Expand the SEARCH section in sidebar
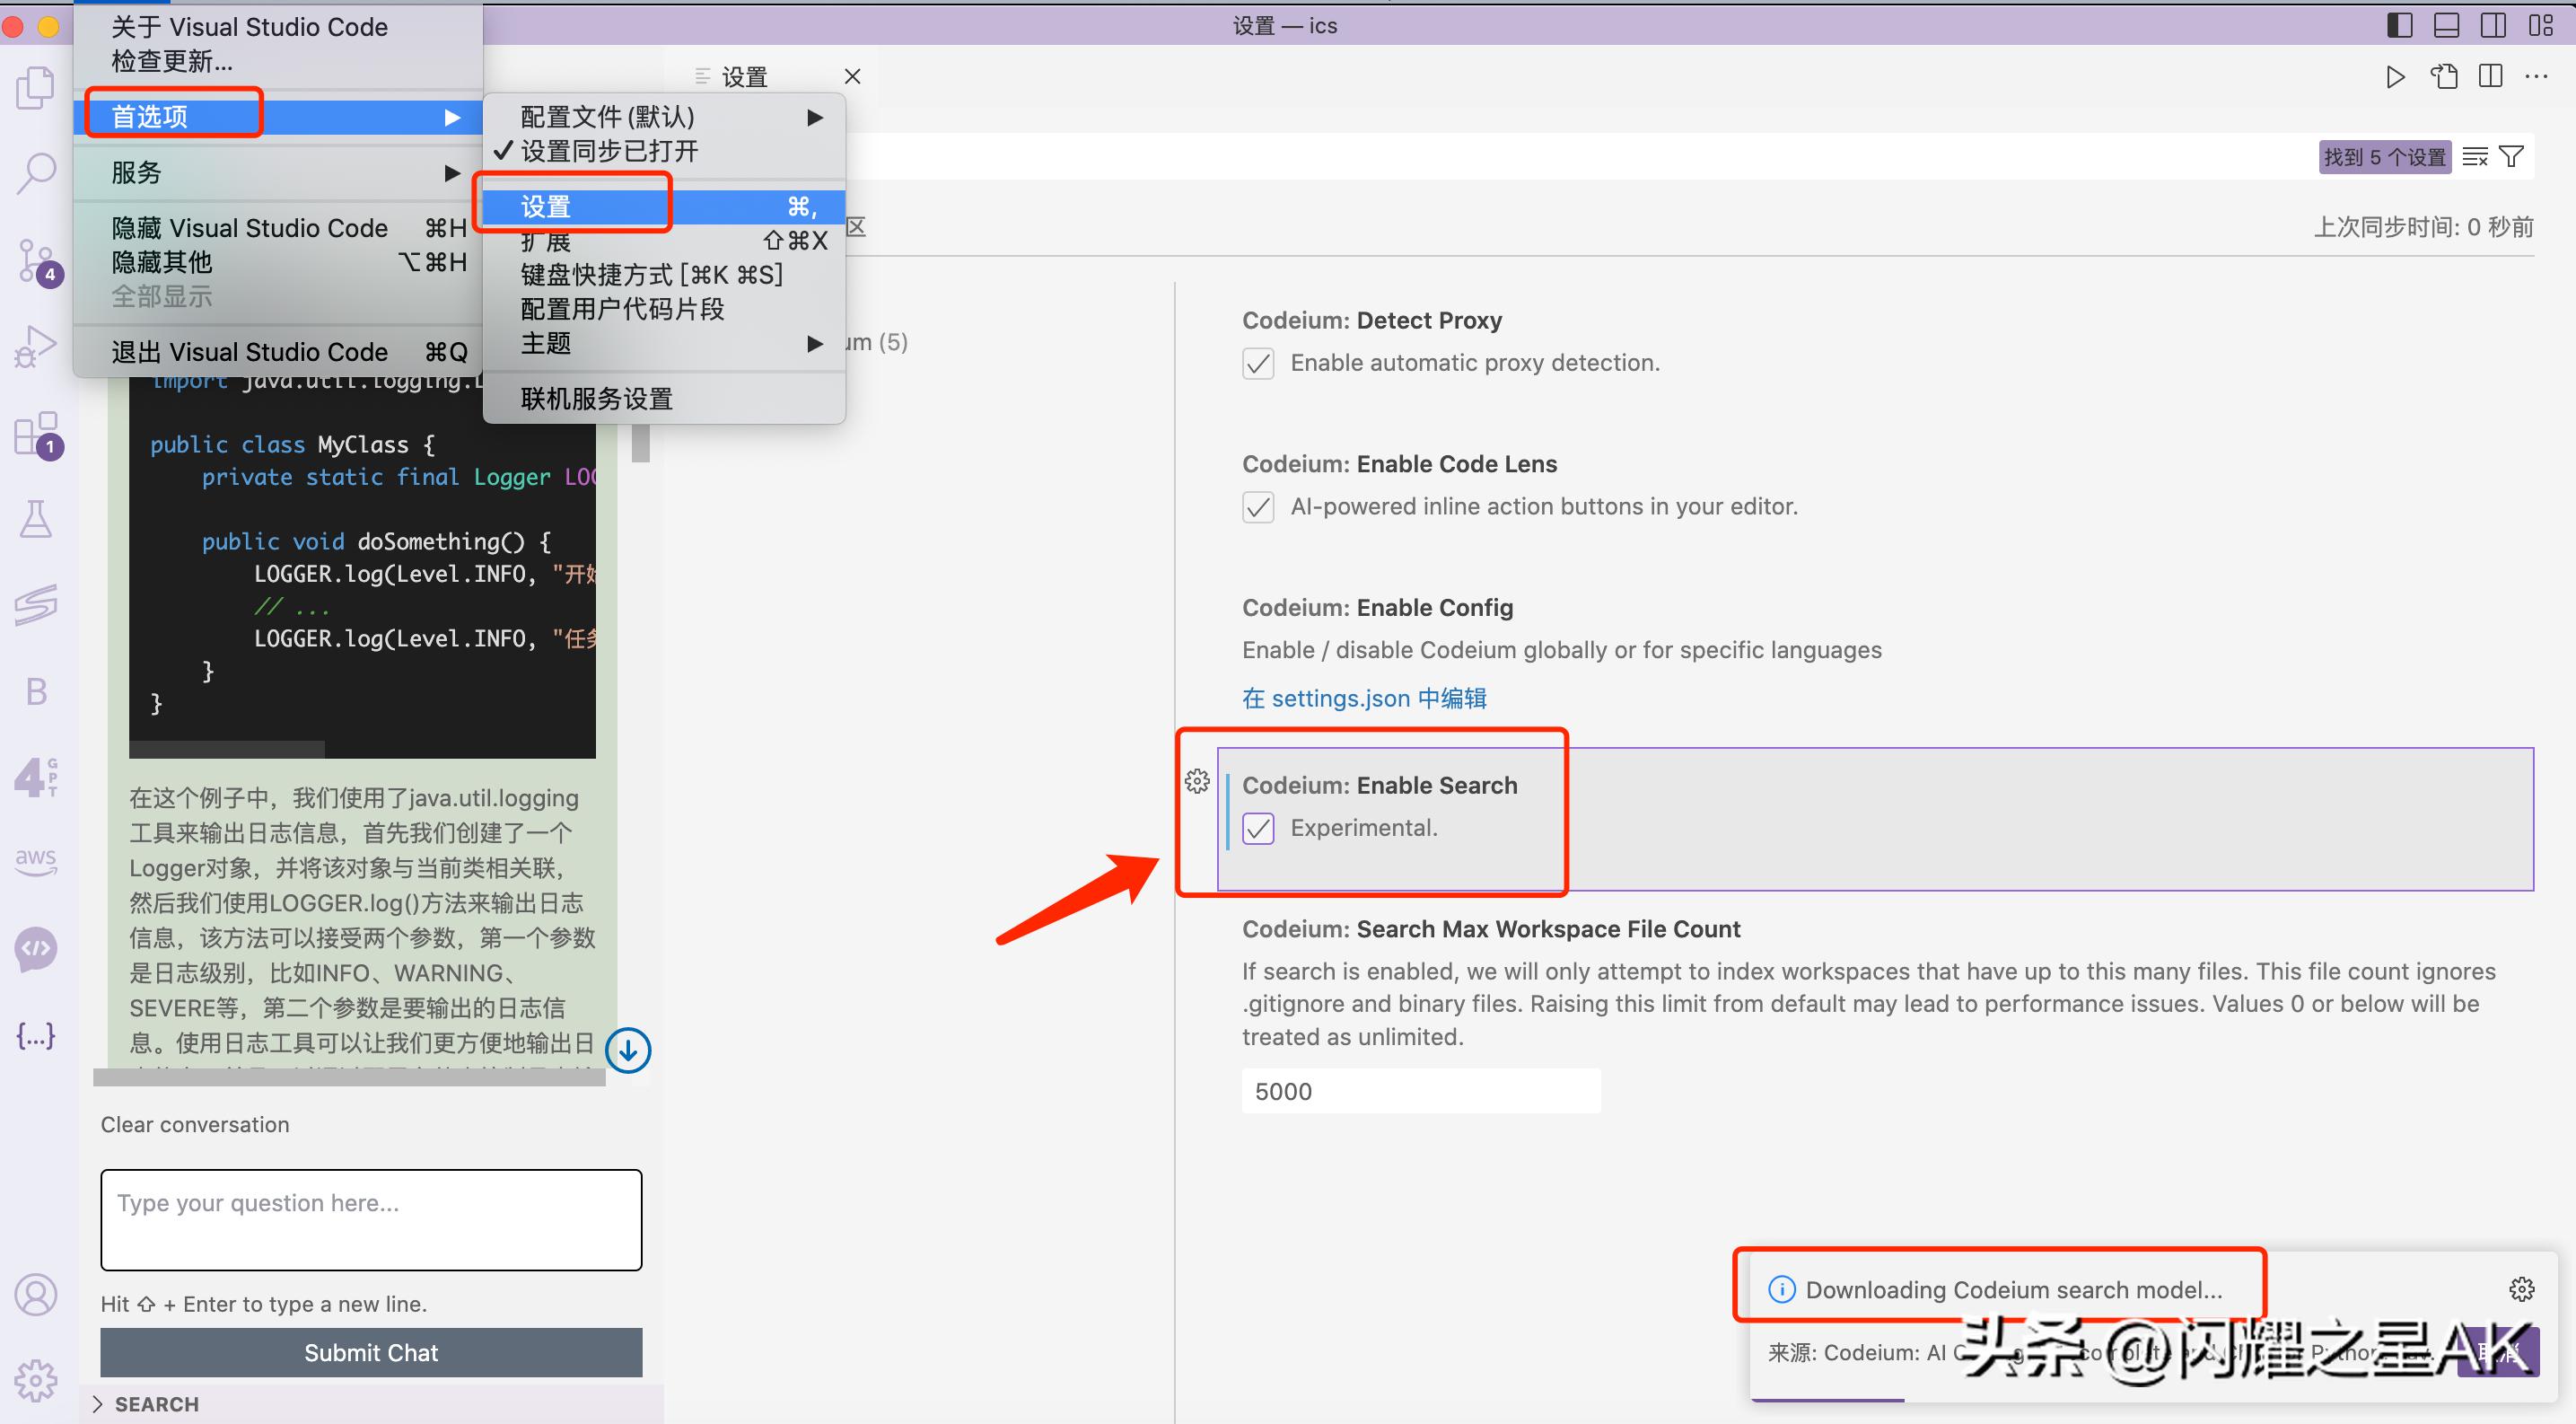Screen dimensions: 2576x1424 (156, 1404)
